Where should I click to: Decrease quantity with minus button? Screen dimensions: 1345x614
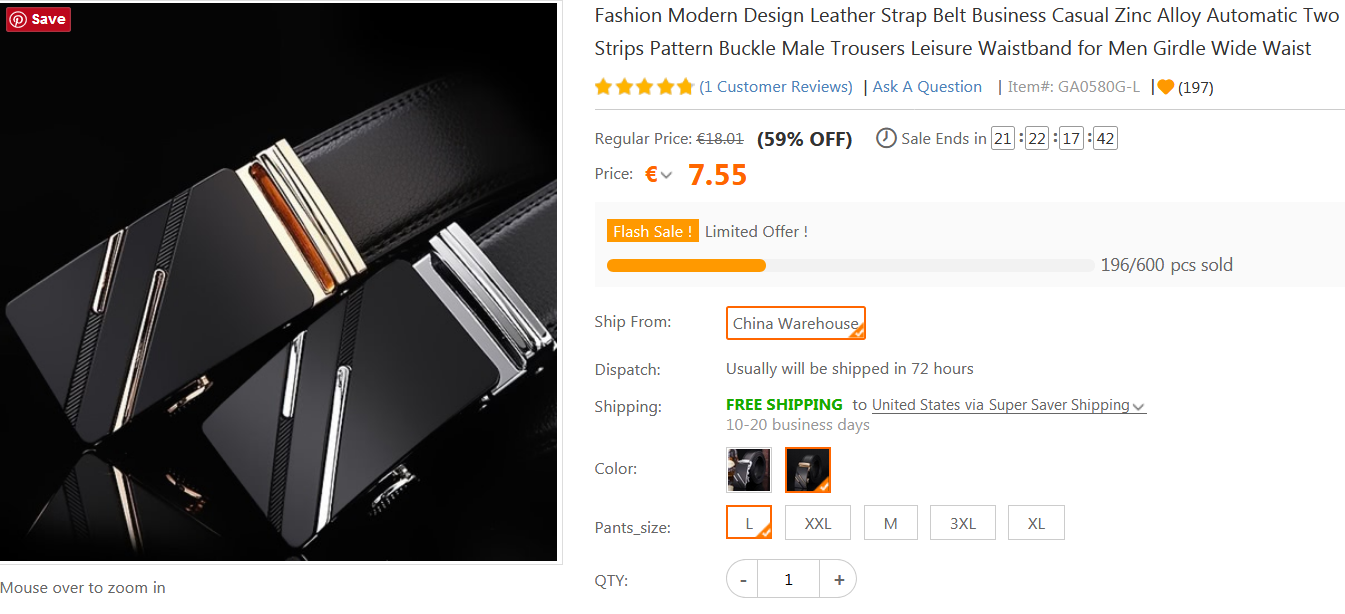pyautogui.click(x=743, y=579)
